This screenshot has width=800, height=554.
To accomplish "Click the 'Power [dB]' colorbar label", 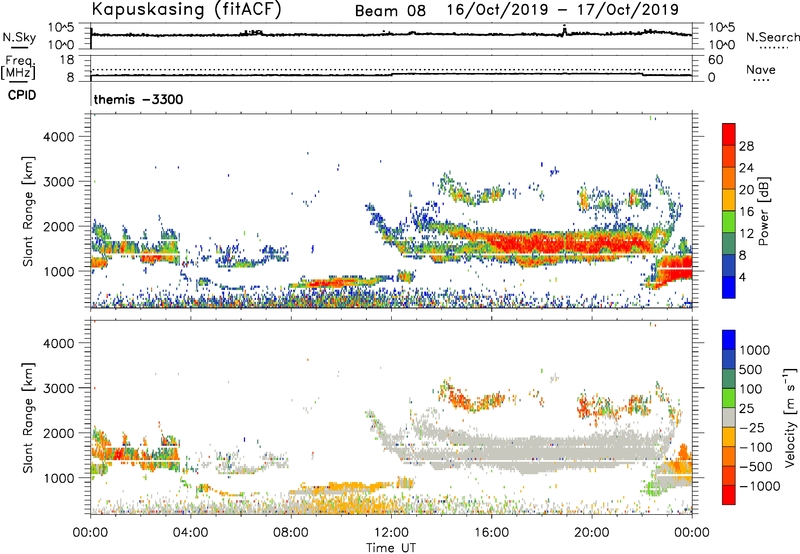I will click(763, 211).
